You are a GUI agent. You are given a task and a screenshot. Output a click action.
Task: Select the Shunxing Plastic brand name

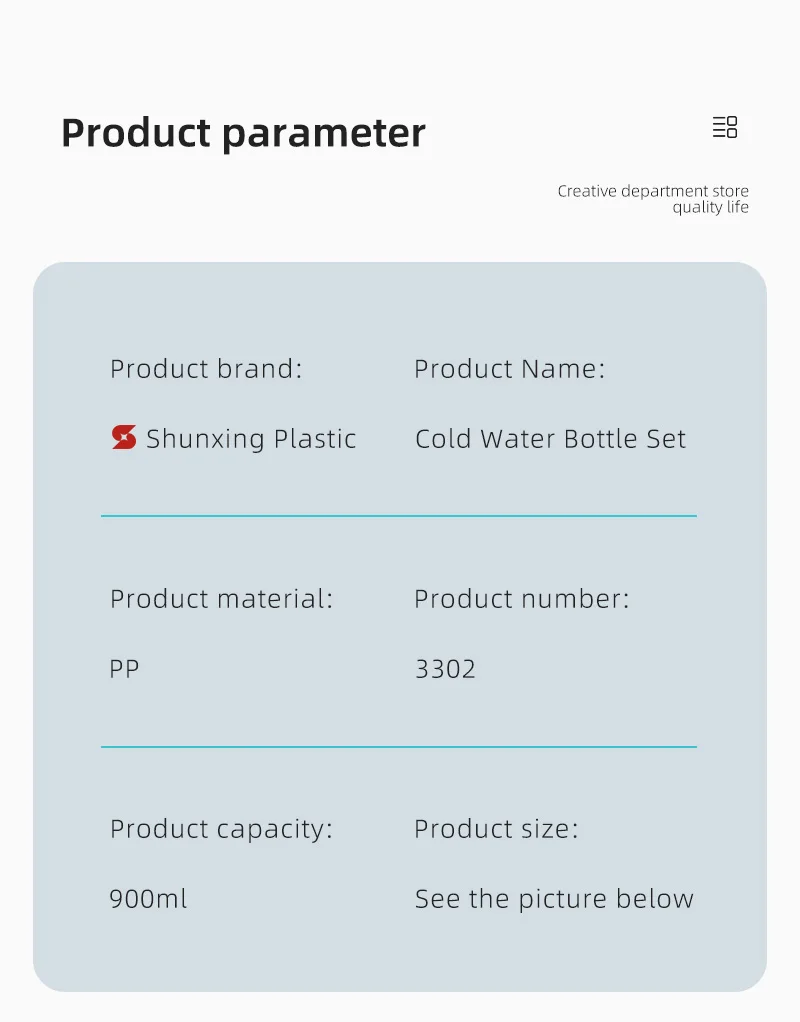click(251, 439)
